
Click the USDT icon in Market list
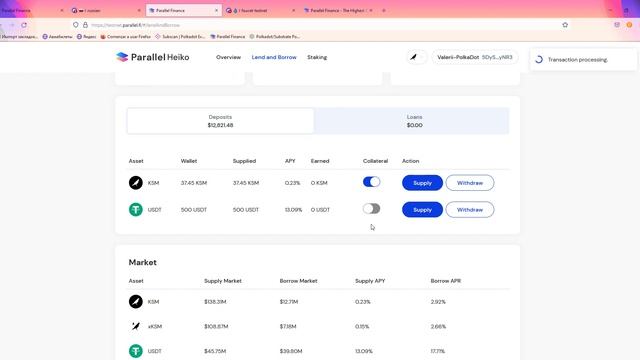point(136,351)
